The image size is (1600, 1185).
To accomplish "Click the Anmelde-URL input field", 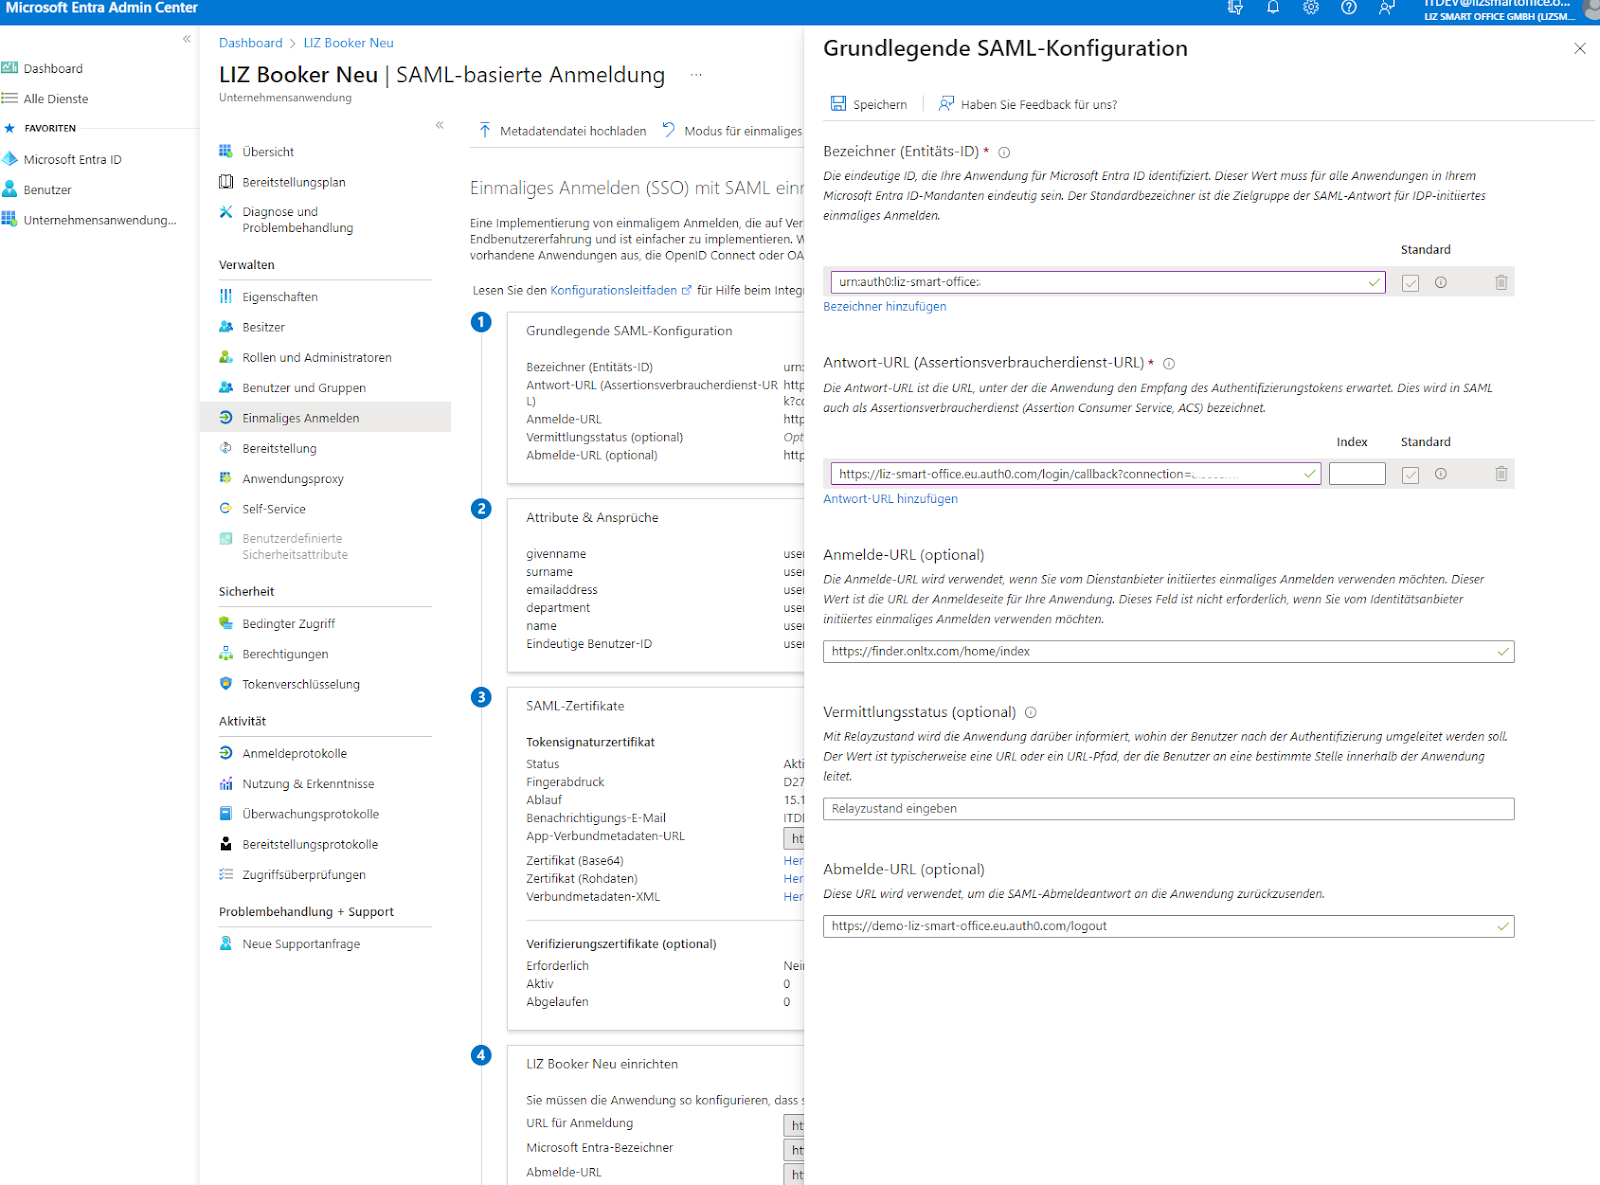I will (1168, 652).
